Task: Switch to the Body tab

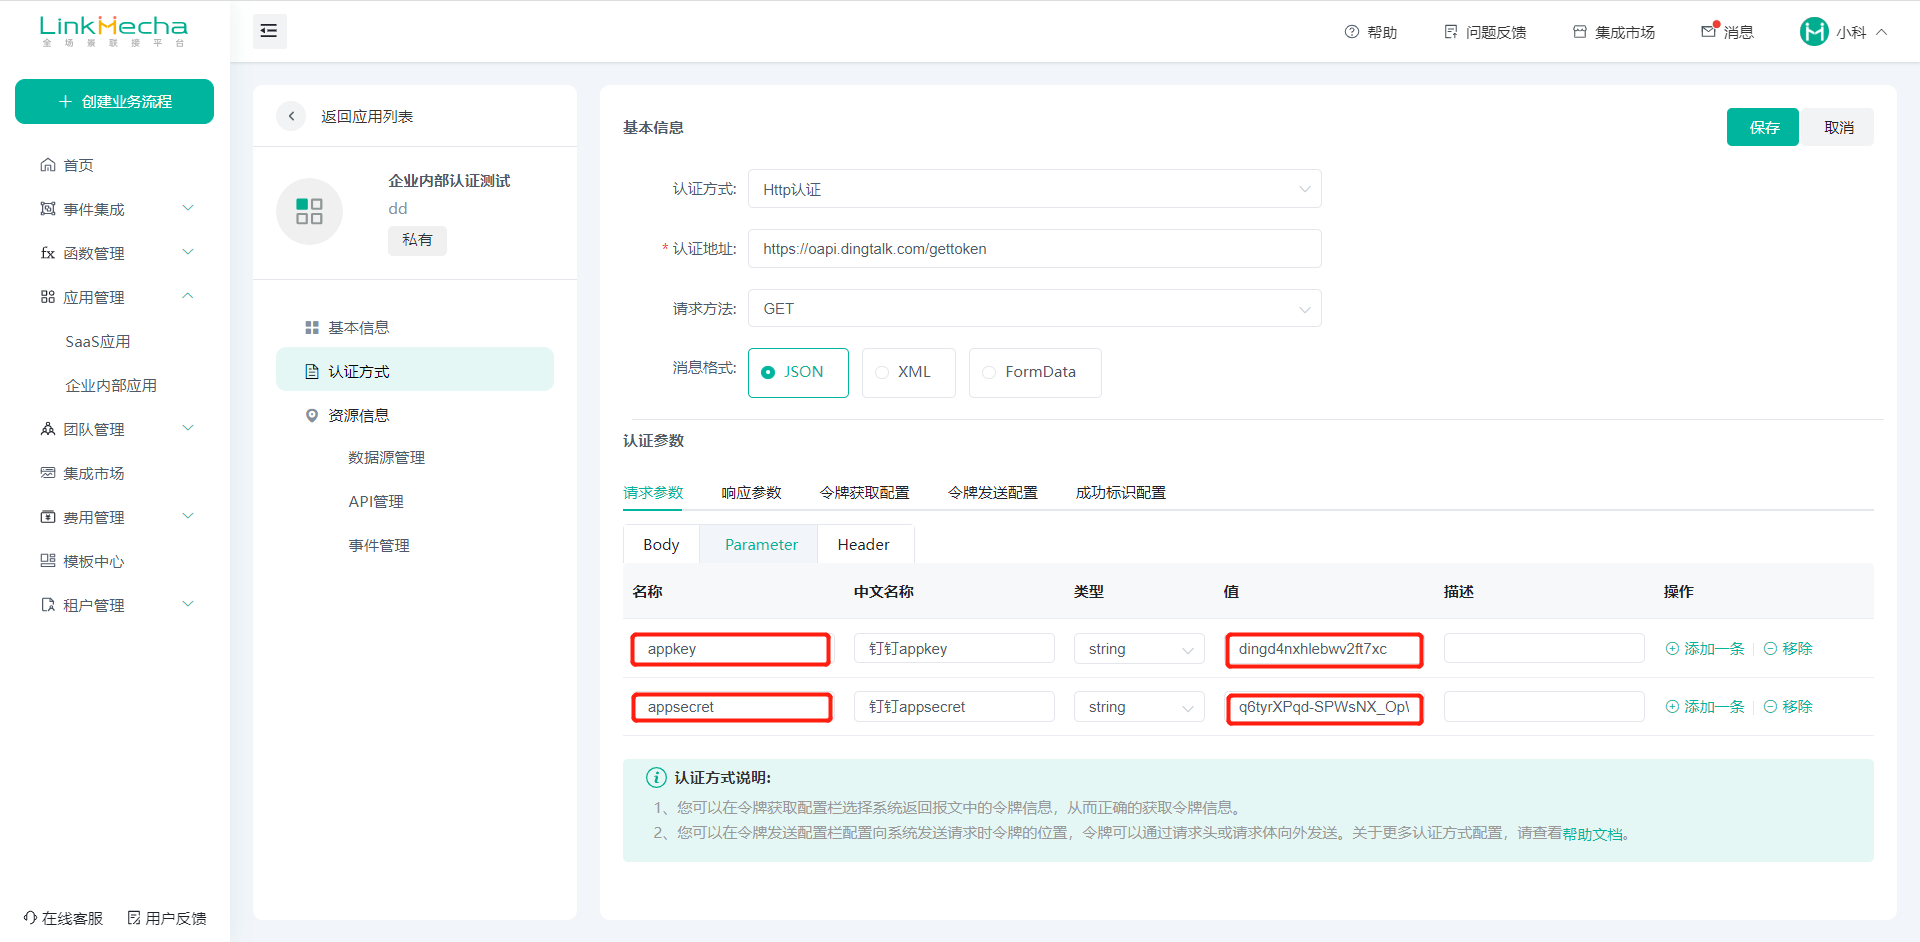Action: [661, 544]
